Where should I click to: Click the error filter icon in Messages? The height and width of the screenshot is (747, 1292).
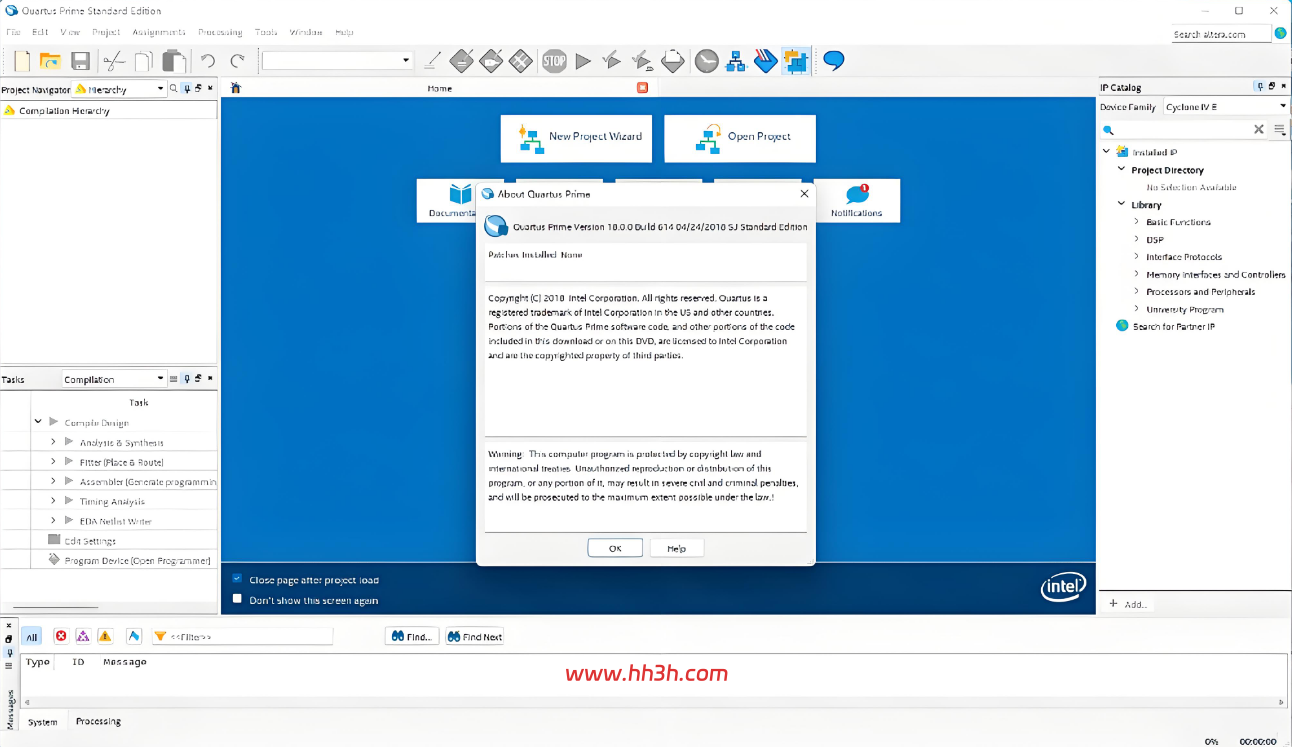point(61,636)
